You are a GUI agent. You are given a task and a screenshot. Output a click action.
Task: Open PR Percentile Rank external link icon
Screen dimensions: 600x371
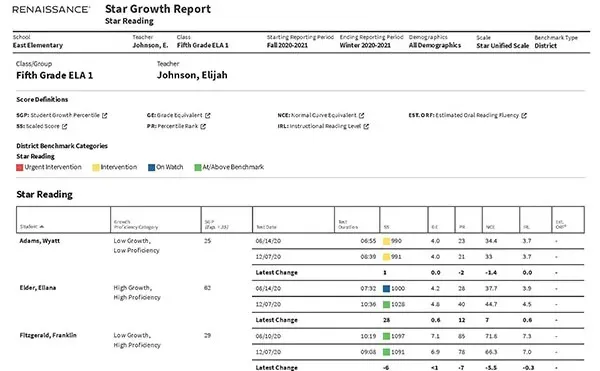(x=203, y=126)
